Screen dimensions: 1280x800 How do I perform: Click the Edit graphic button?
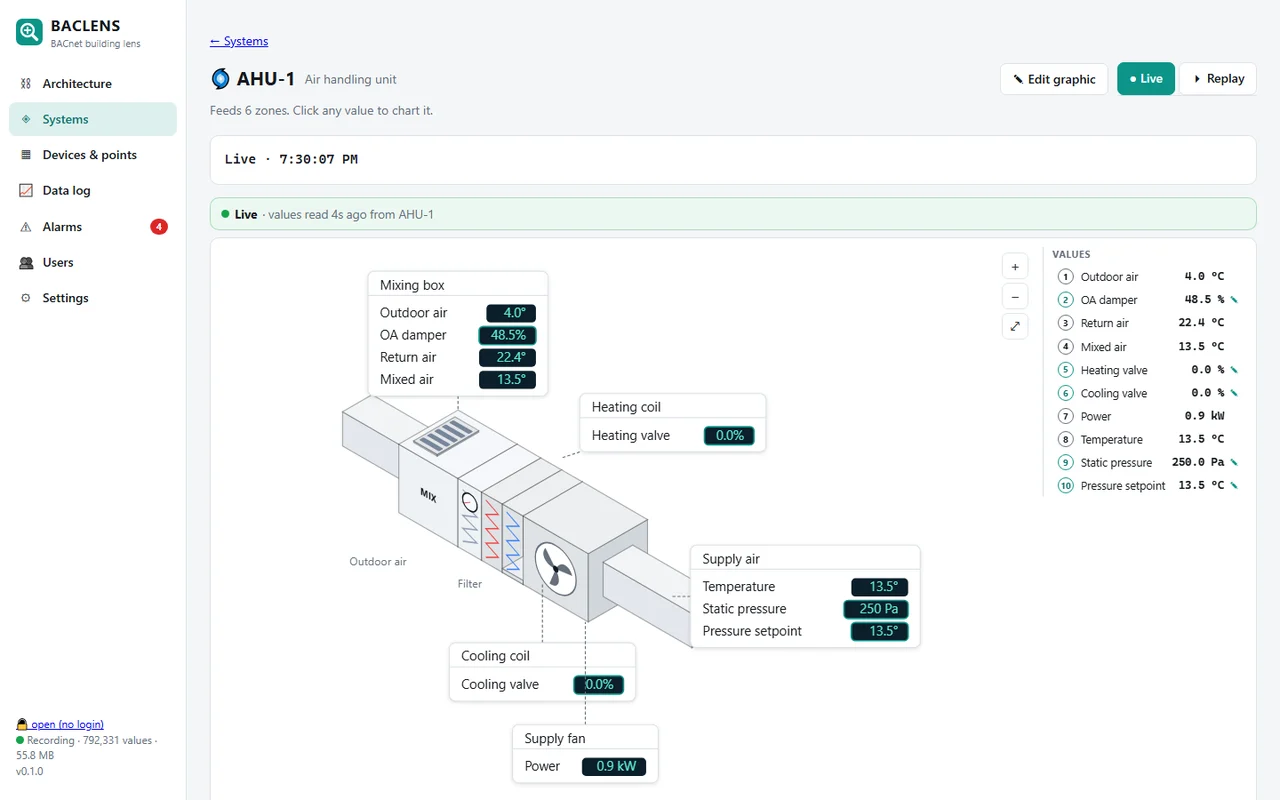(x=1054, y=79)
